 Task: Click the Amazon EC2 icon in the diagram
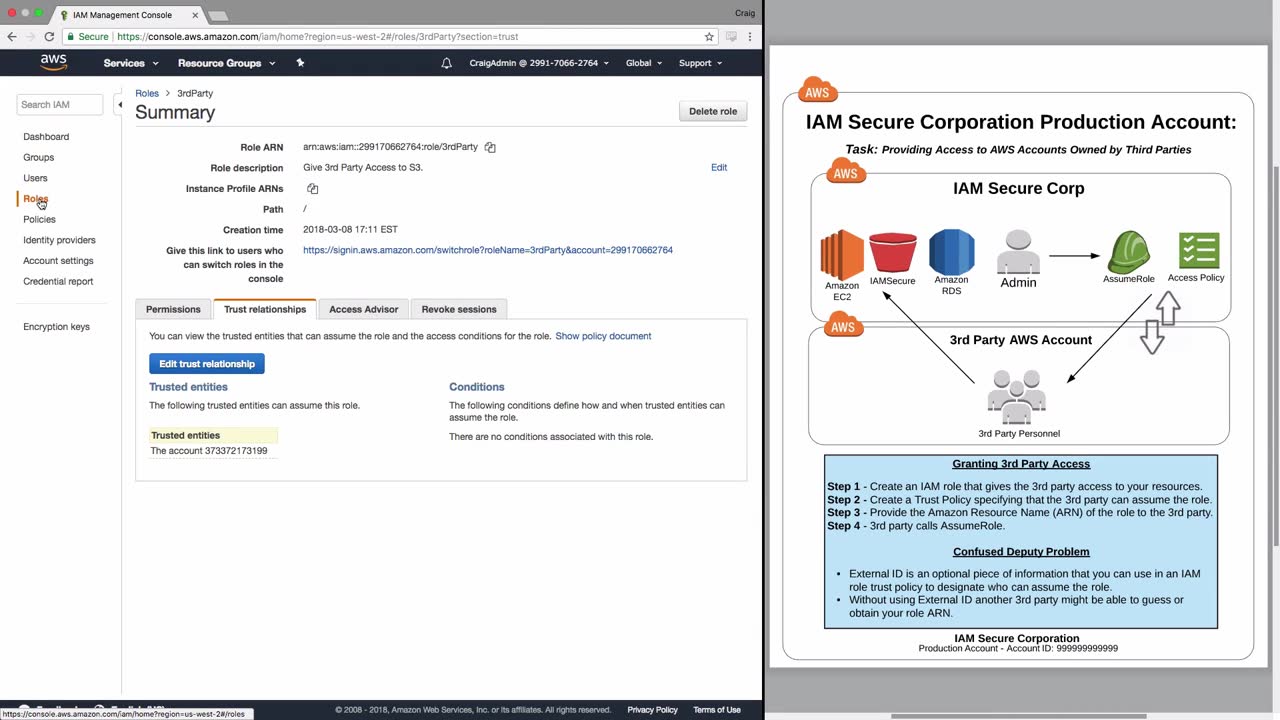click(842, 255)
